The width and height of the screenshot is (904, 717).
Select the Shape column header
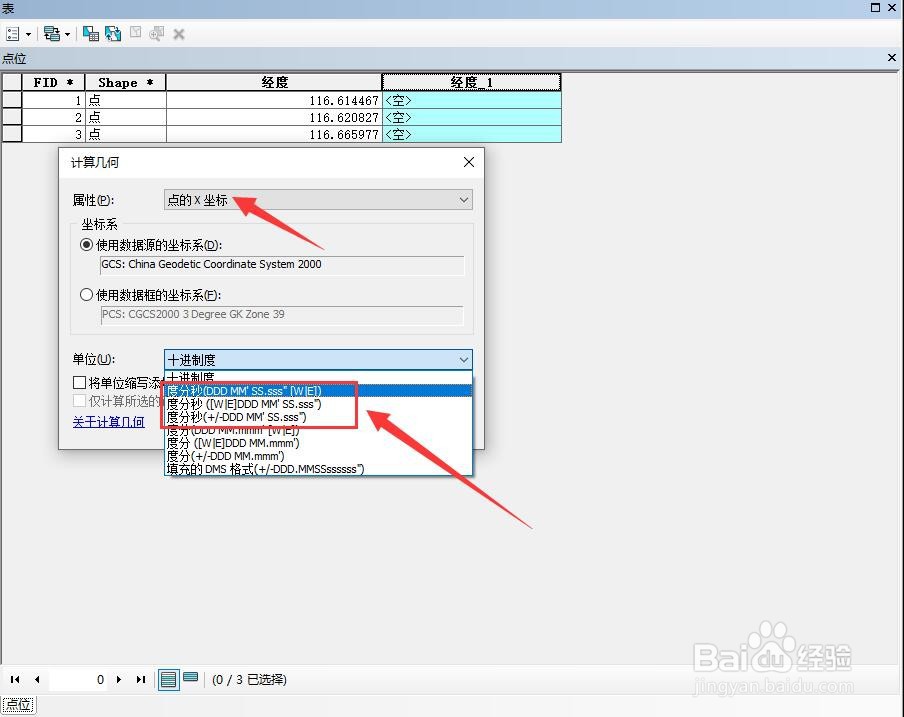point(125,82)
